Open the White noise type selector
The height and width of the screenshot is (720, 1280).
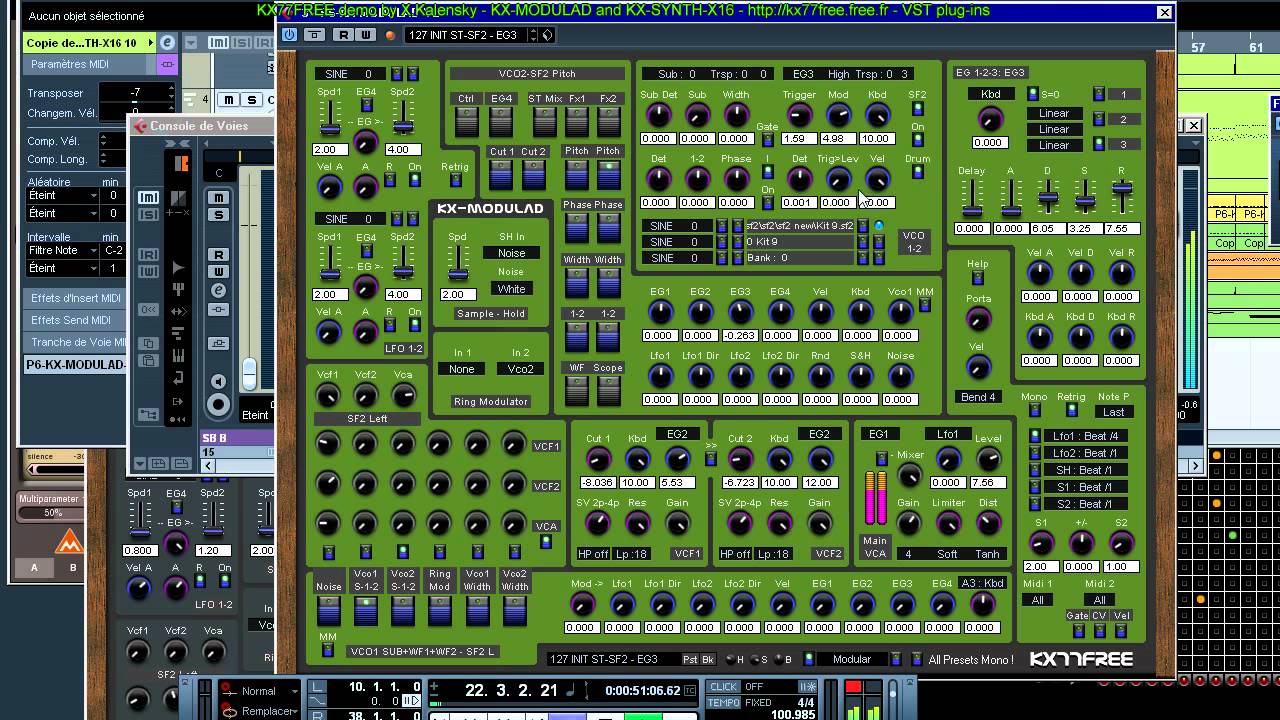511,289
